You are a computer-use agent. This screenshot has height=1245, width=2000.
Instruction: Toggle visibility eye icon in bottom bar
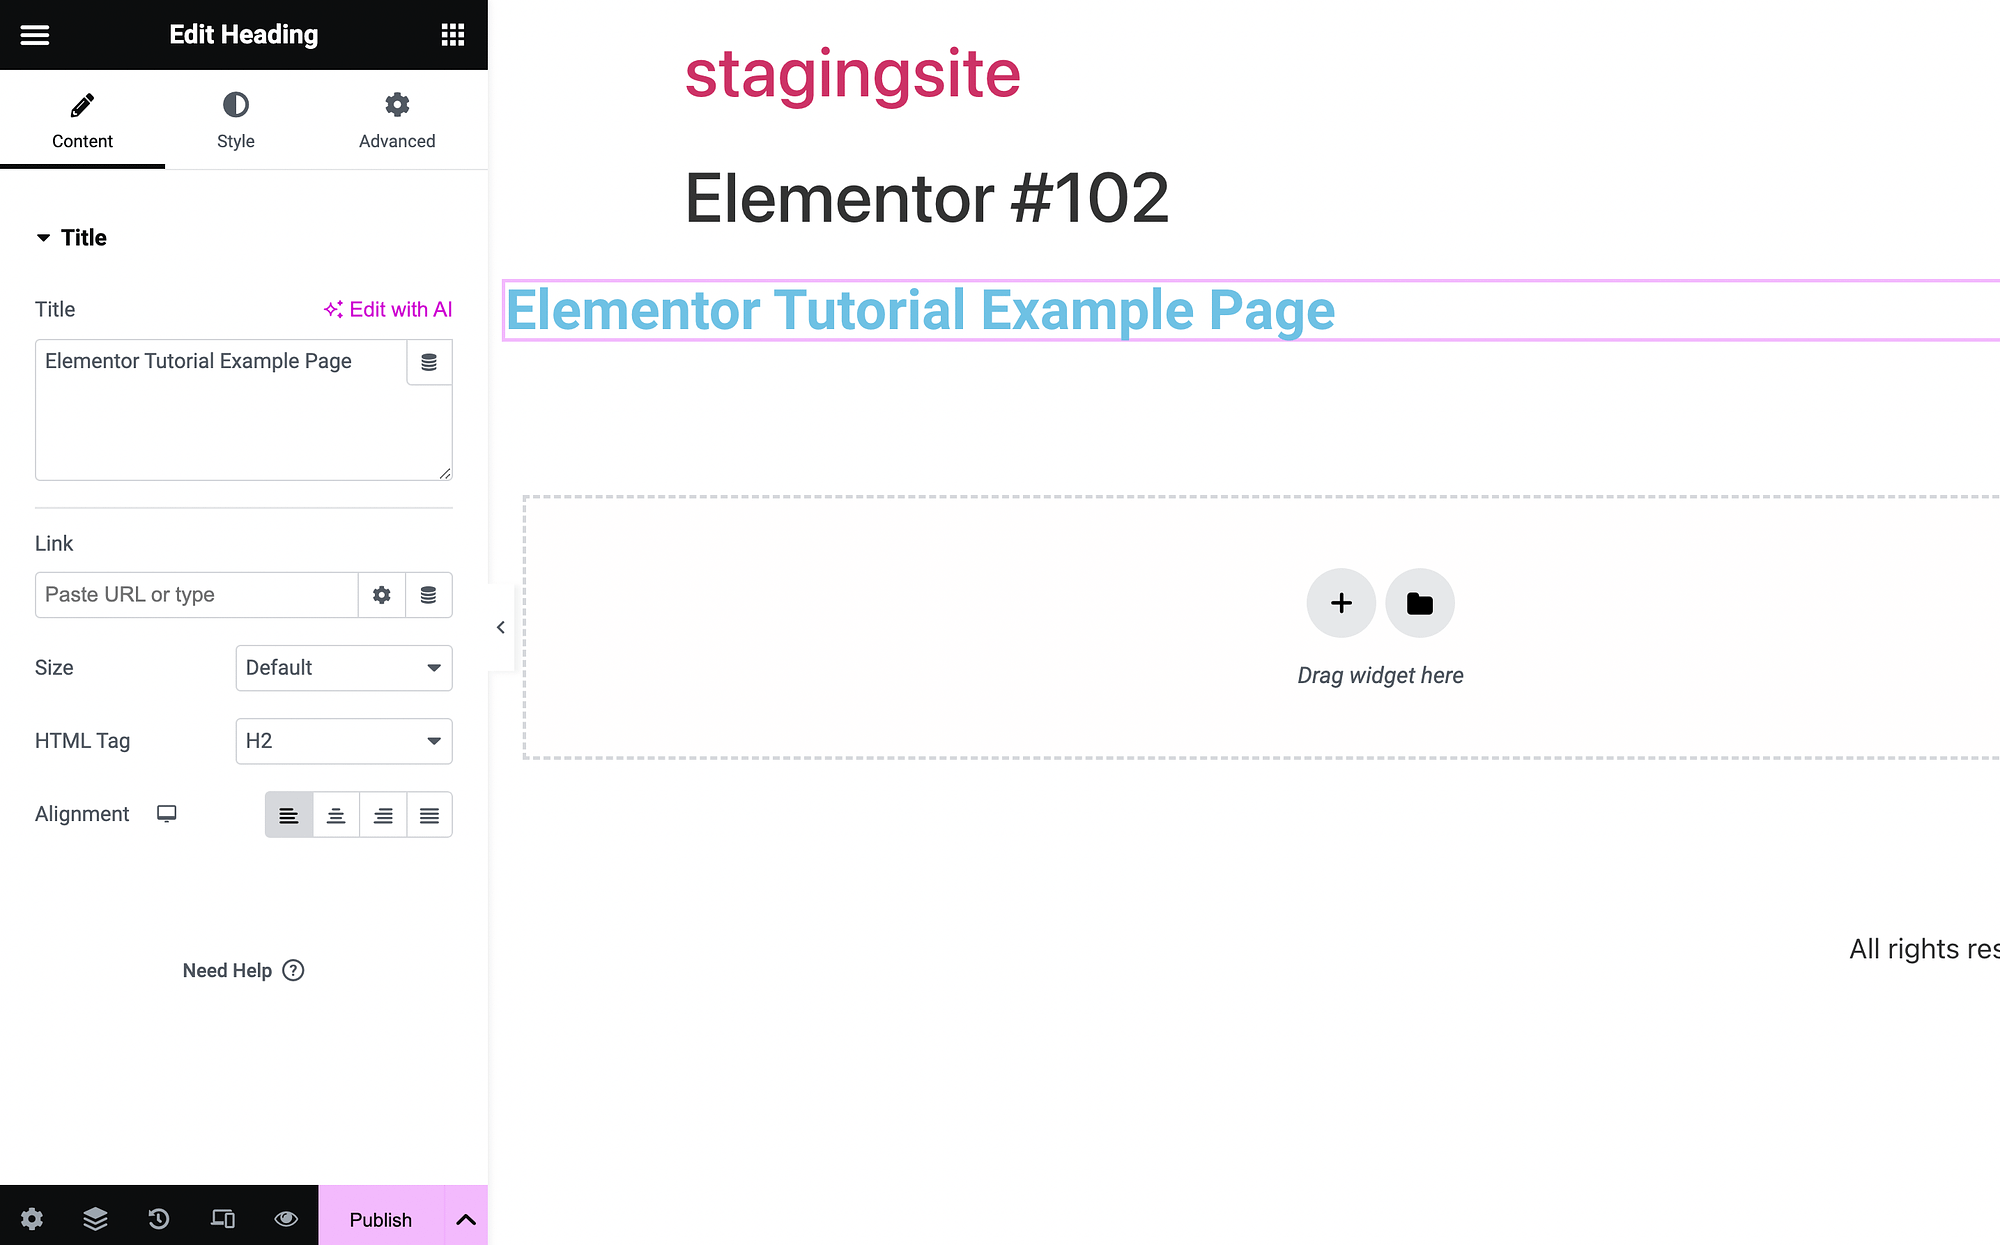[285, 1218]
